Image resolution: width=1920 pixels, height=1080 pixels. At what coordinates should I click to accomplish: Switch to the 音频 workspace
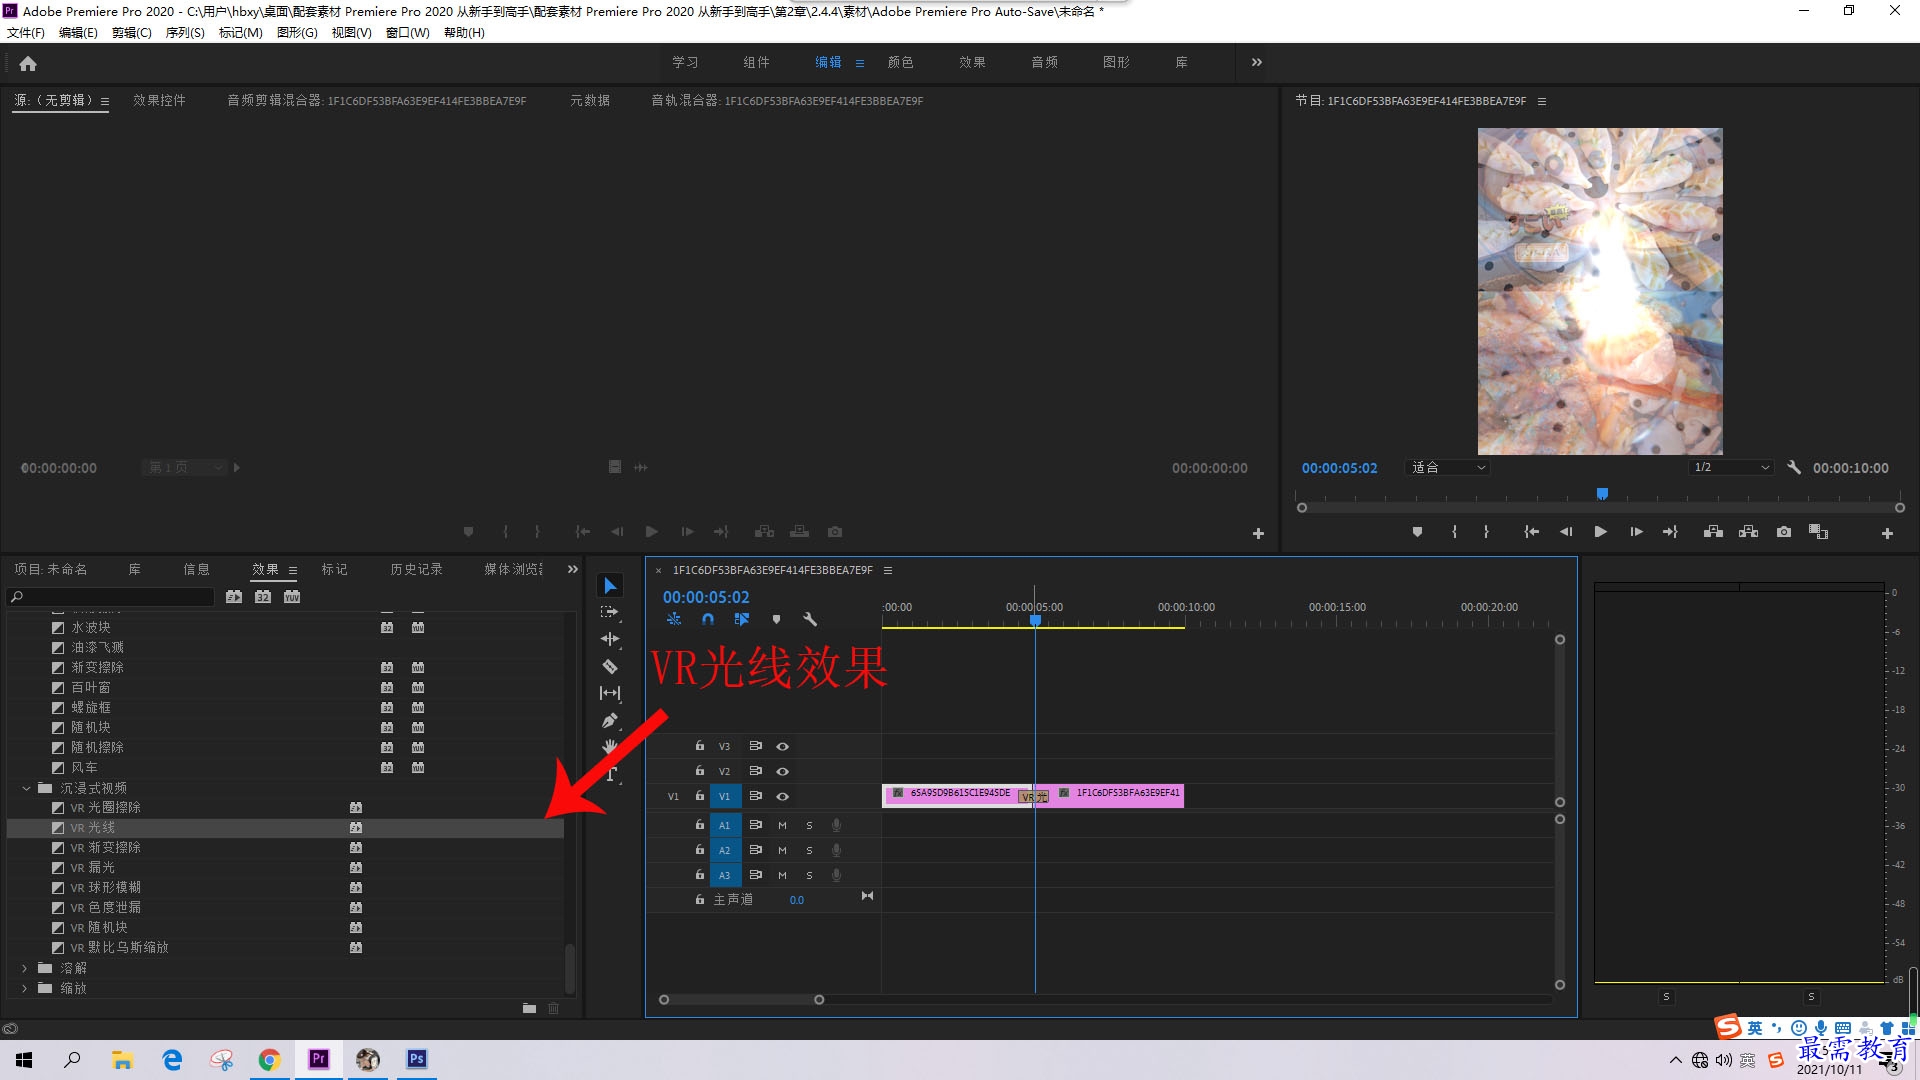[x=1044, y=63]
